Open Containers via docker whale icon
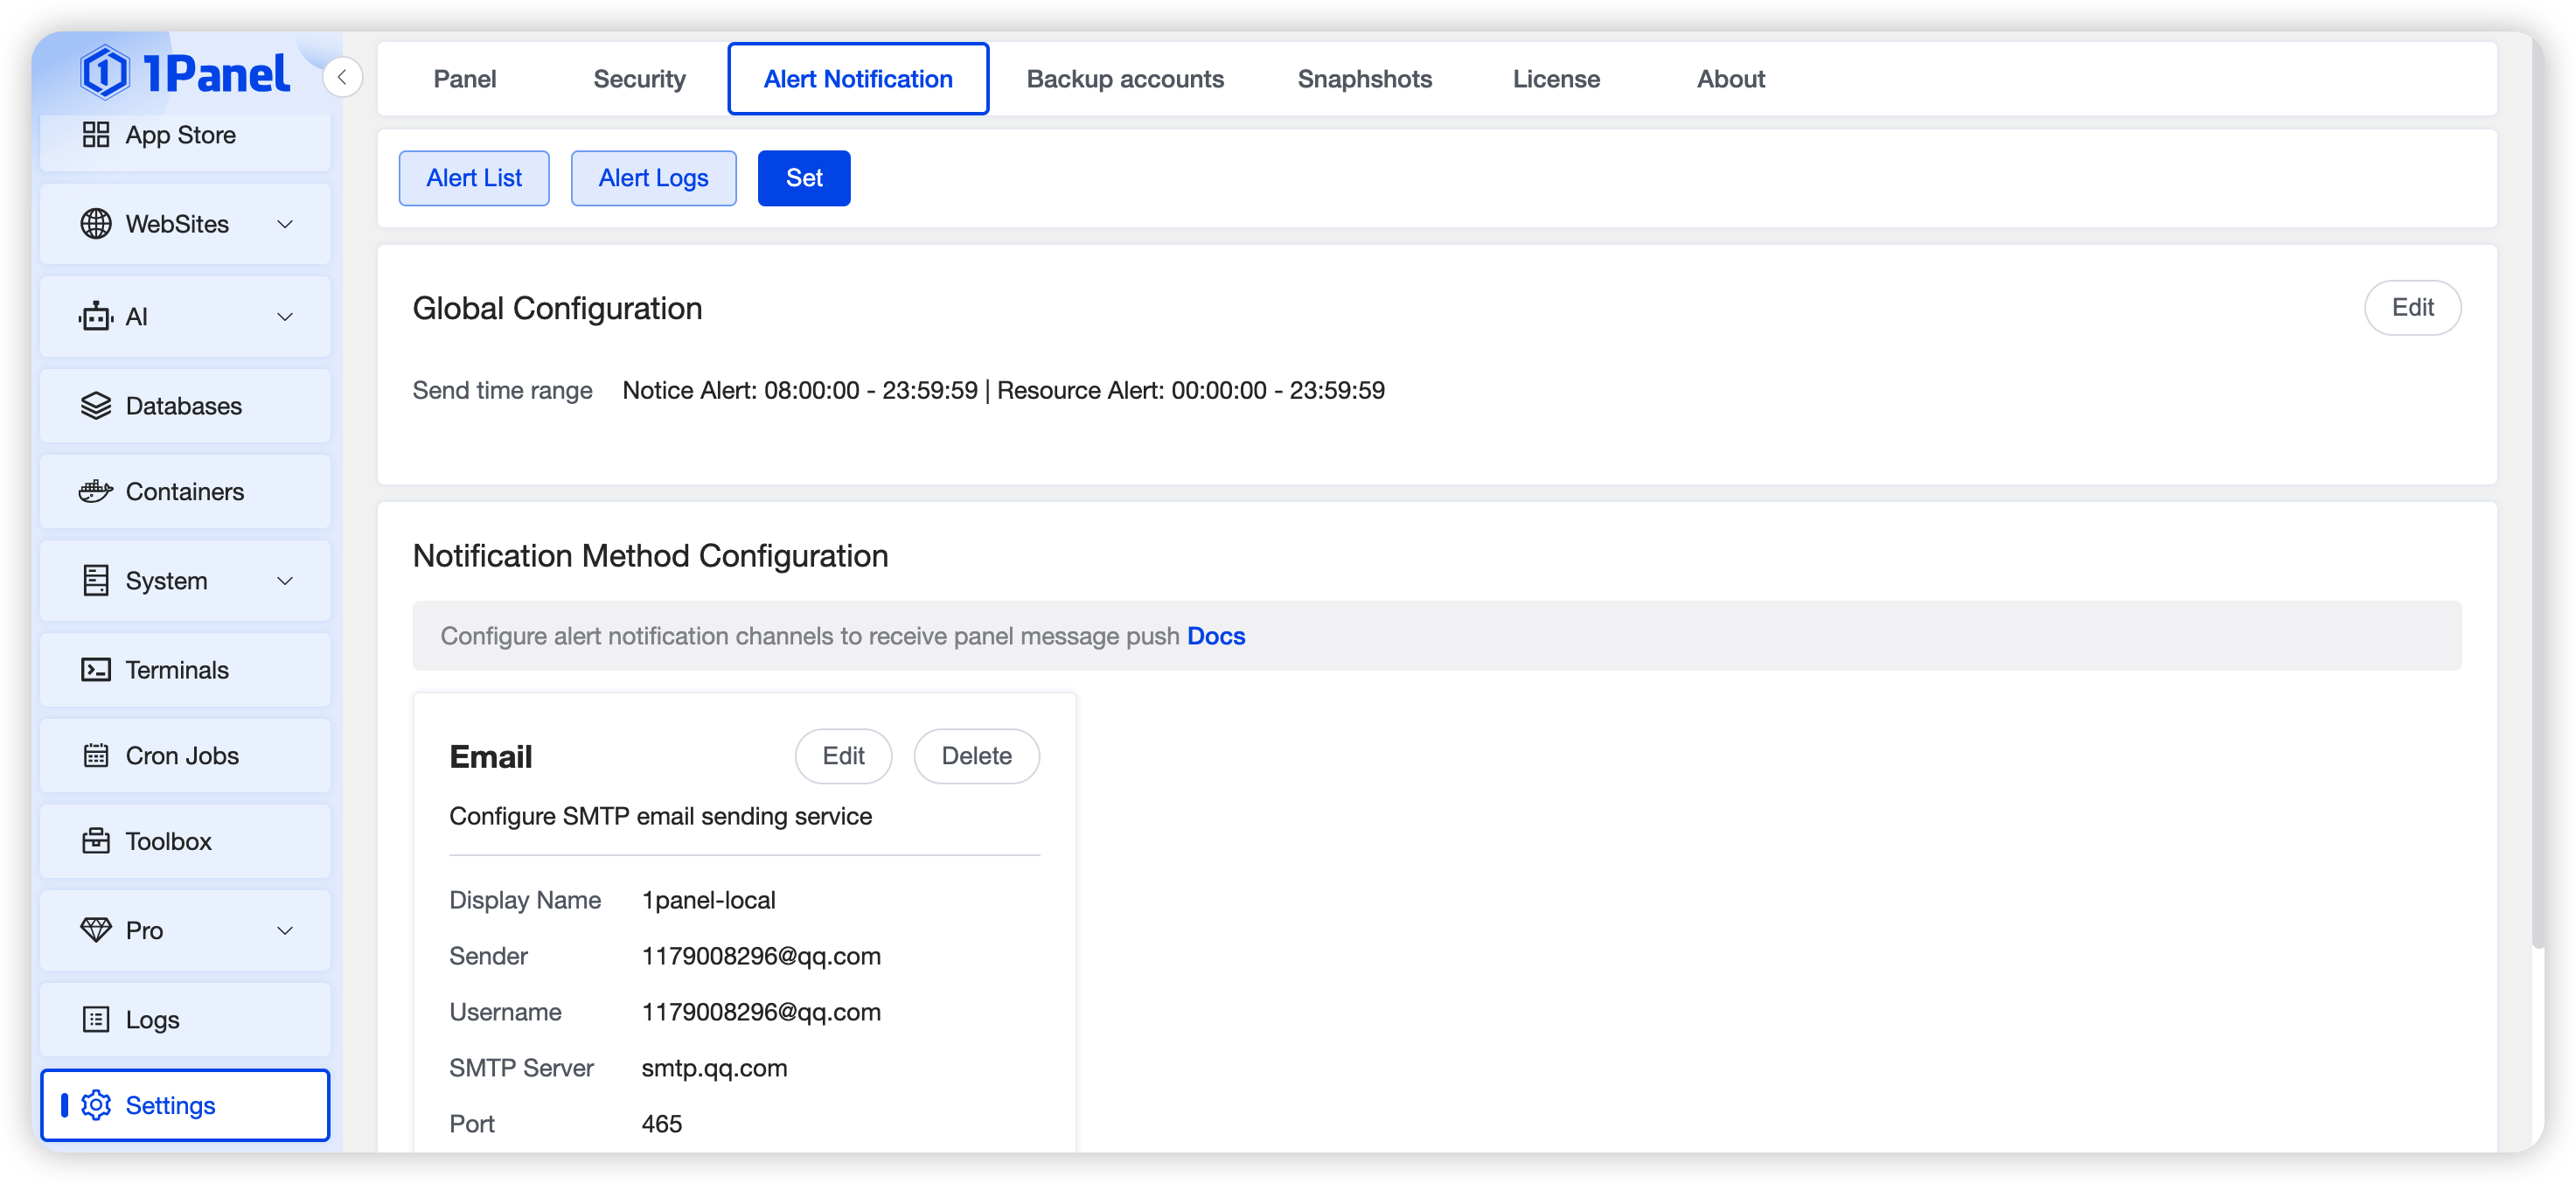 click(96, 491)
